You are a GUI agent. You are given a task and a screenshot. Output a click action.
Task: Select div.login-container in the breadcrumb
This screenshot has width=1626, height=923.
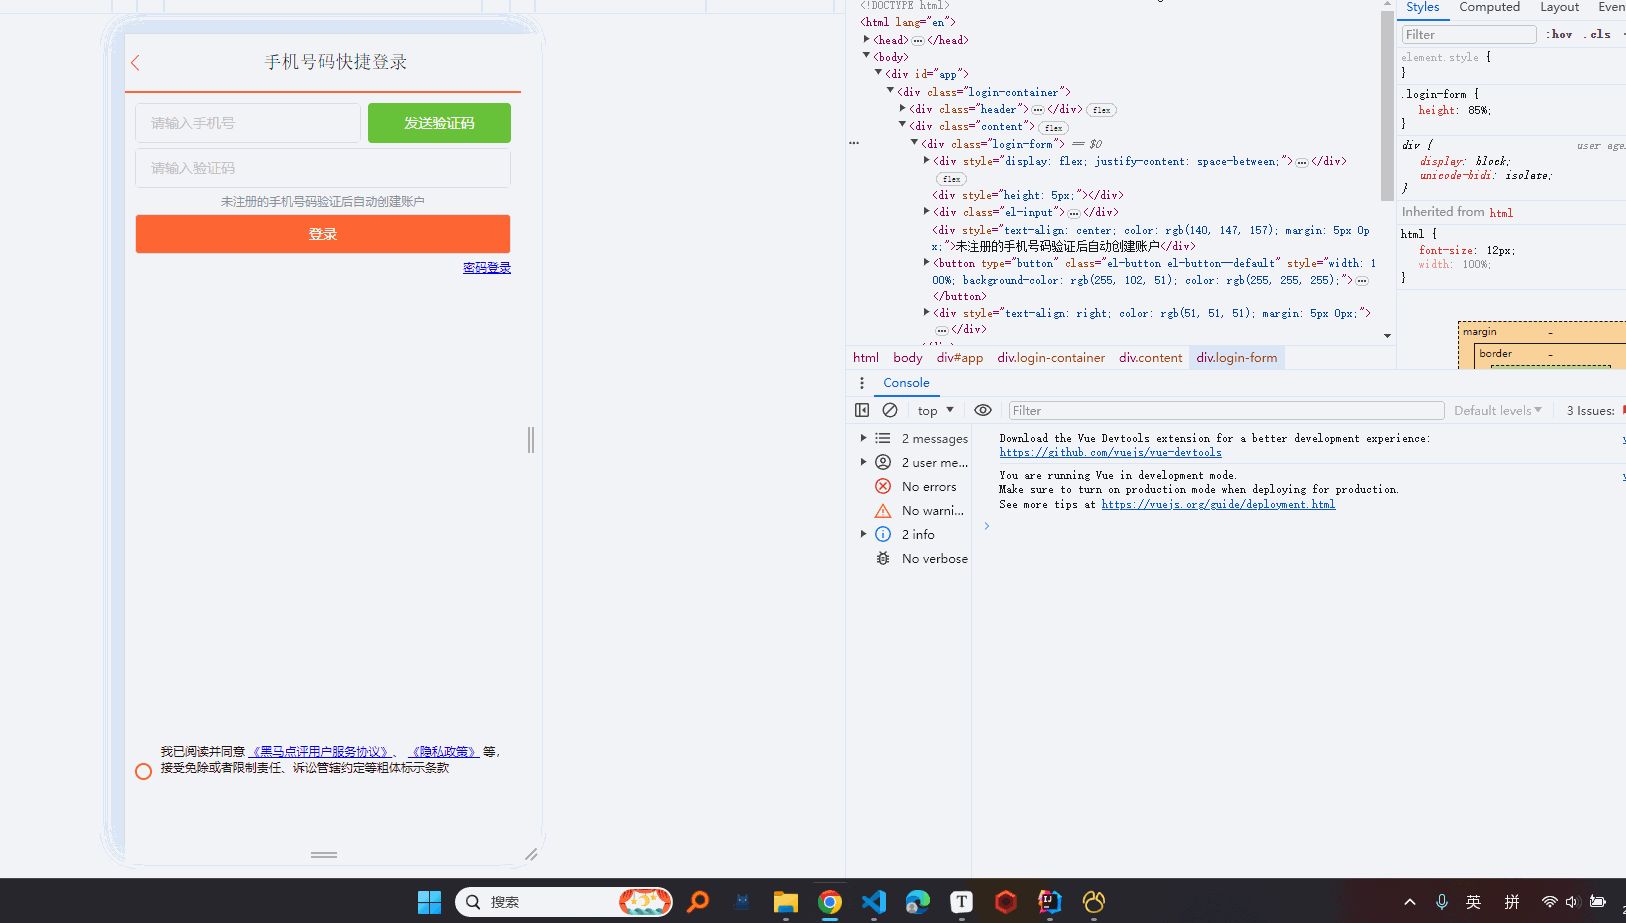tap(1051, 357)
